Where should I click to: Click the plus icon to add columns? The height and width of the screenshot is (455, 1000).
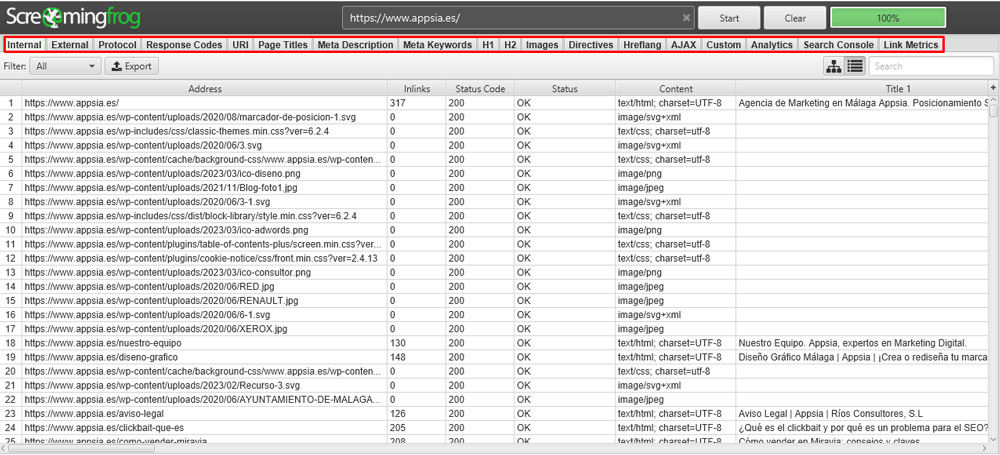click(993, 87)
